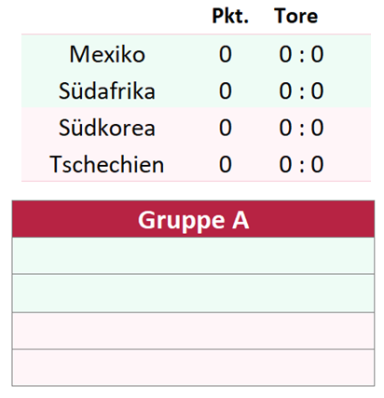Screen dimensions: 384x398
Task: Select the Südafrika team name cell
Action: 107,91
